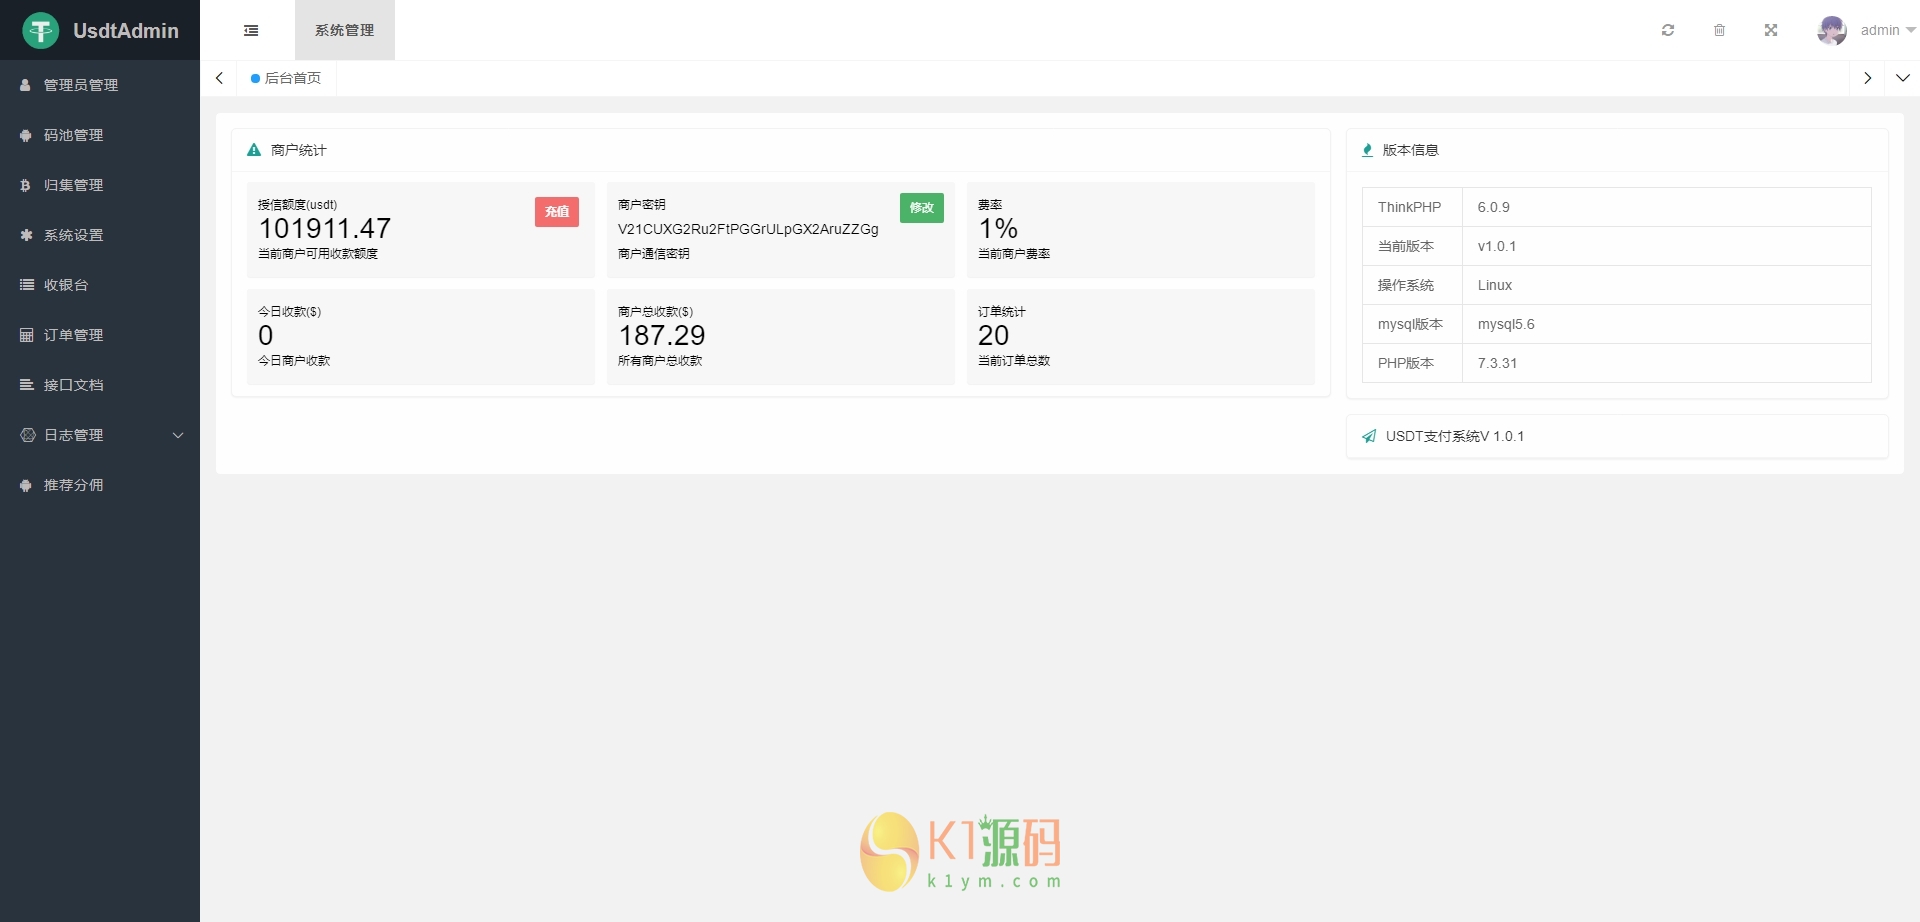The image size is (1920, 922).
Task: Click the bitcoin icon beside 归集管理
Action: [x=26, y=186]
